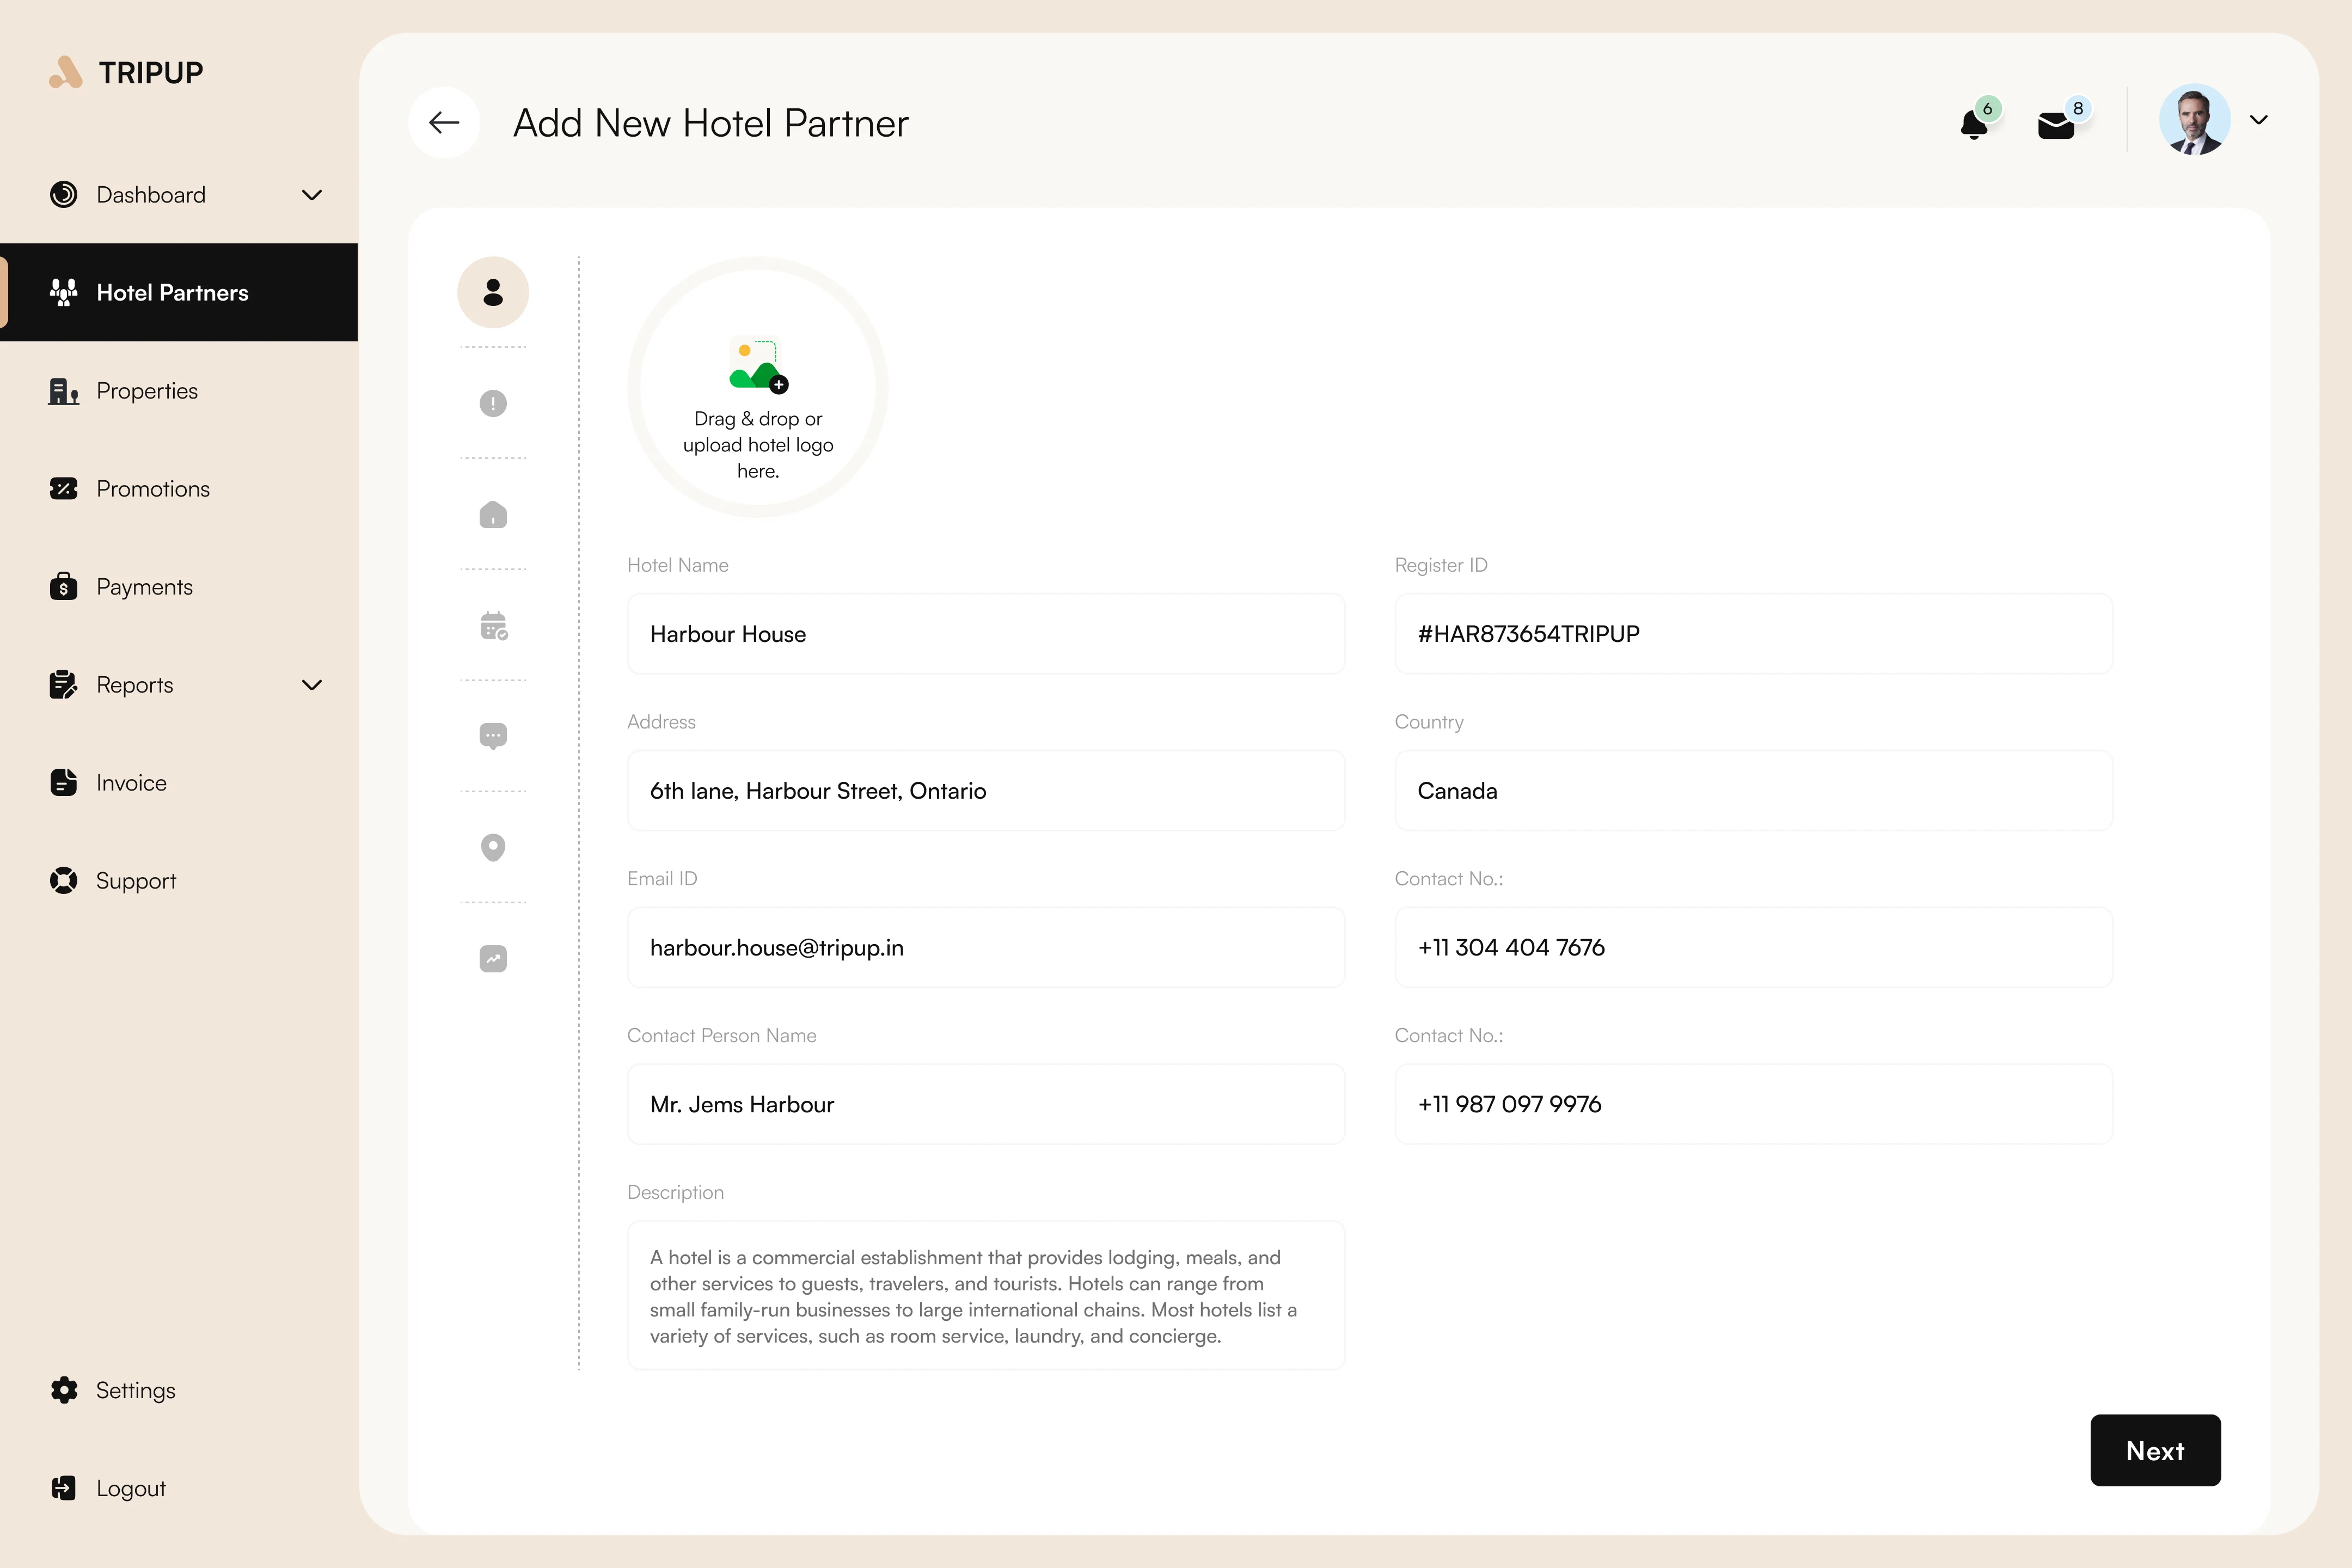Click the back arrow button
This screenshot has height=1568, width=2352.
(444, 122)
